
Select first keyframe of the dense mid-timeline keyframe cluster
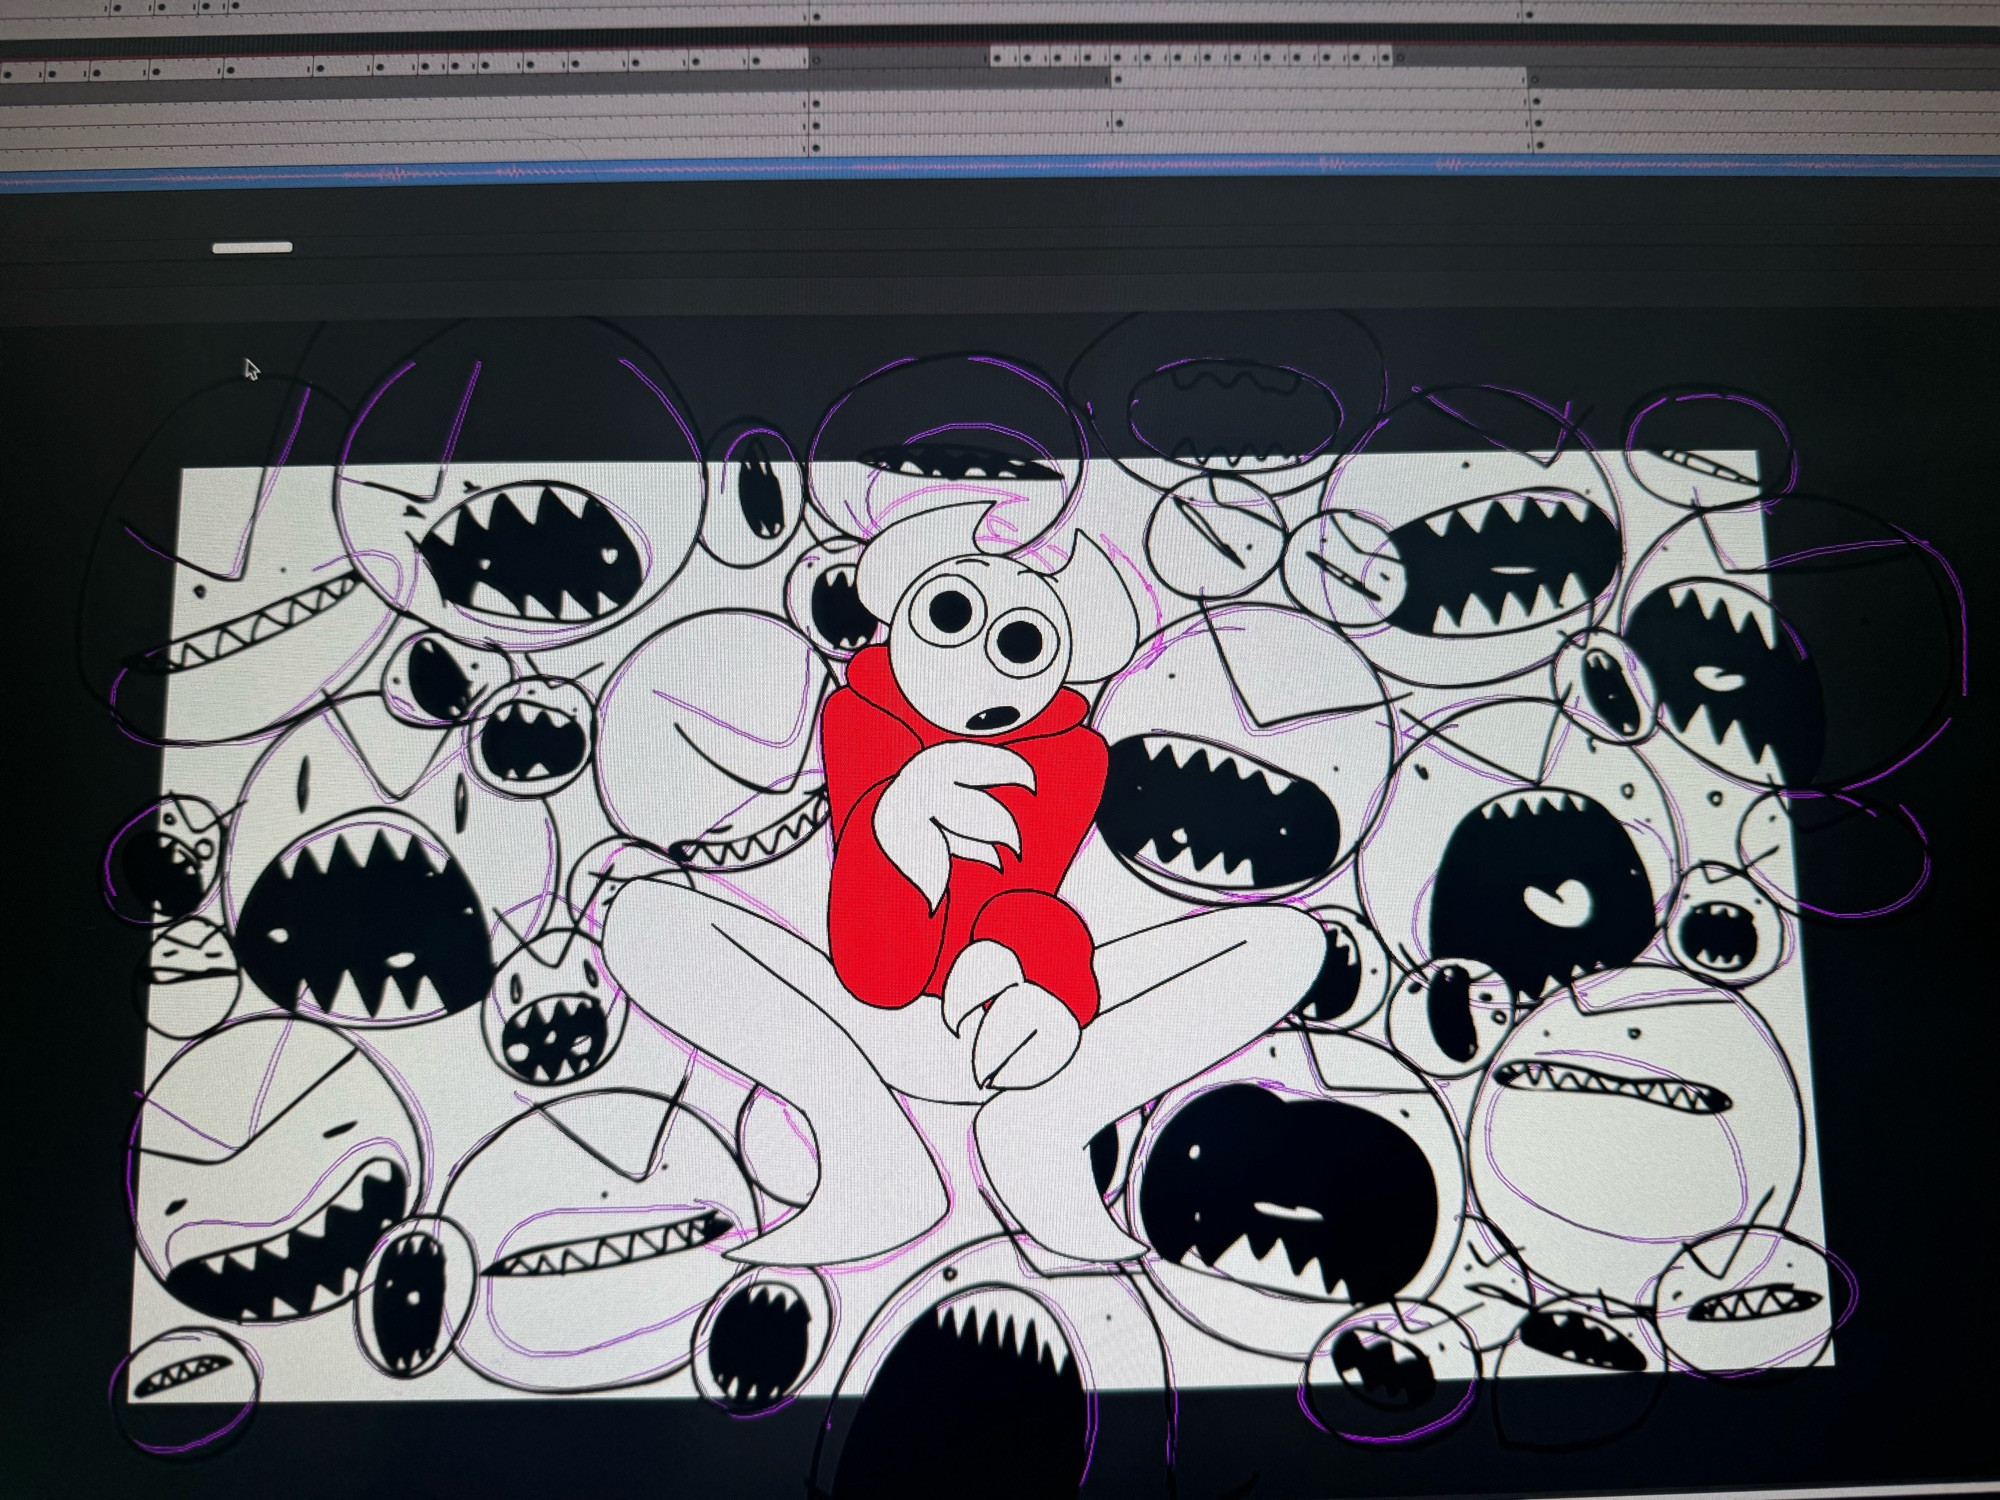tap(999, 58)
